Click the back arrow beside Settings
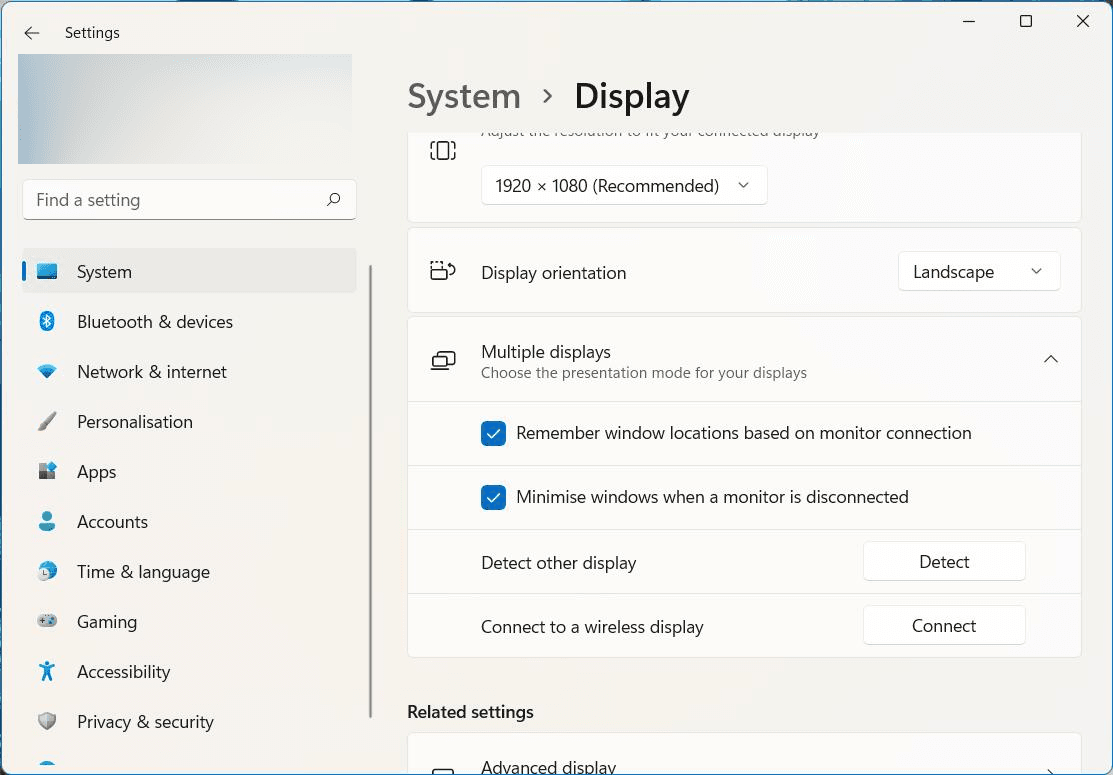1113x775 pixels. (31, 33)
